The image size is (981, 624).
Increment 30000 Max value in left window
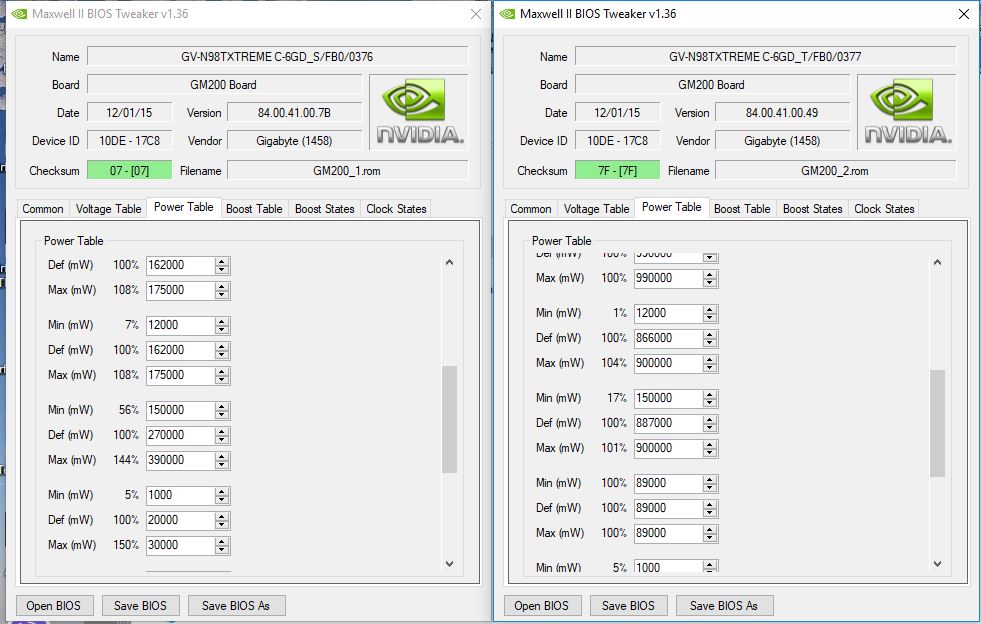(222, 541)
